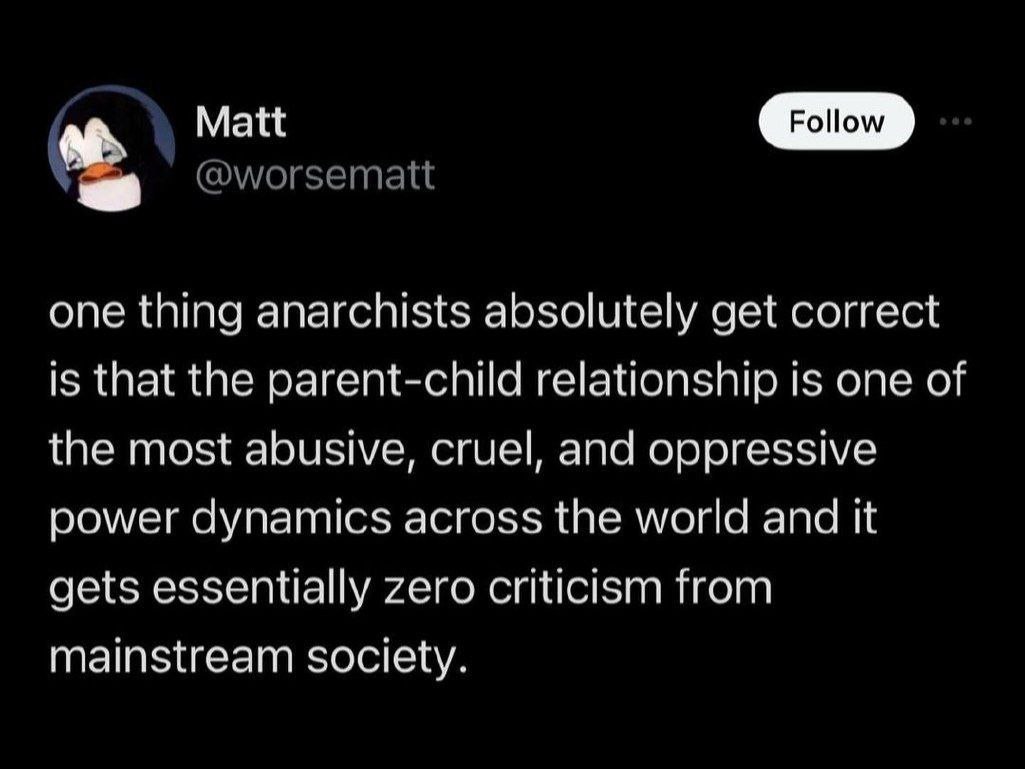Image resolution: width=1025 pixels, height=769 pixels.
Task: Open the three-dot more options menu
Action: pos(957,121)
